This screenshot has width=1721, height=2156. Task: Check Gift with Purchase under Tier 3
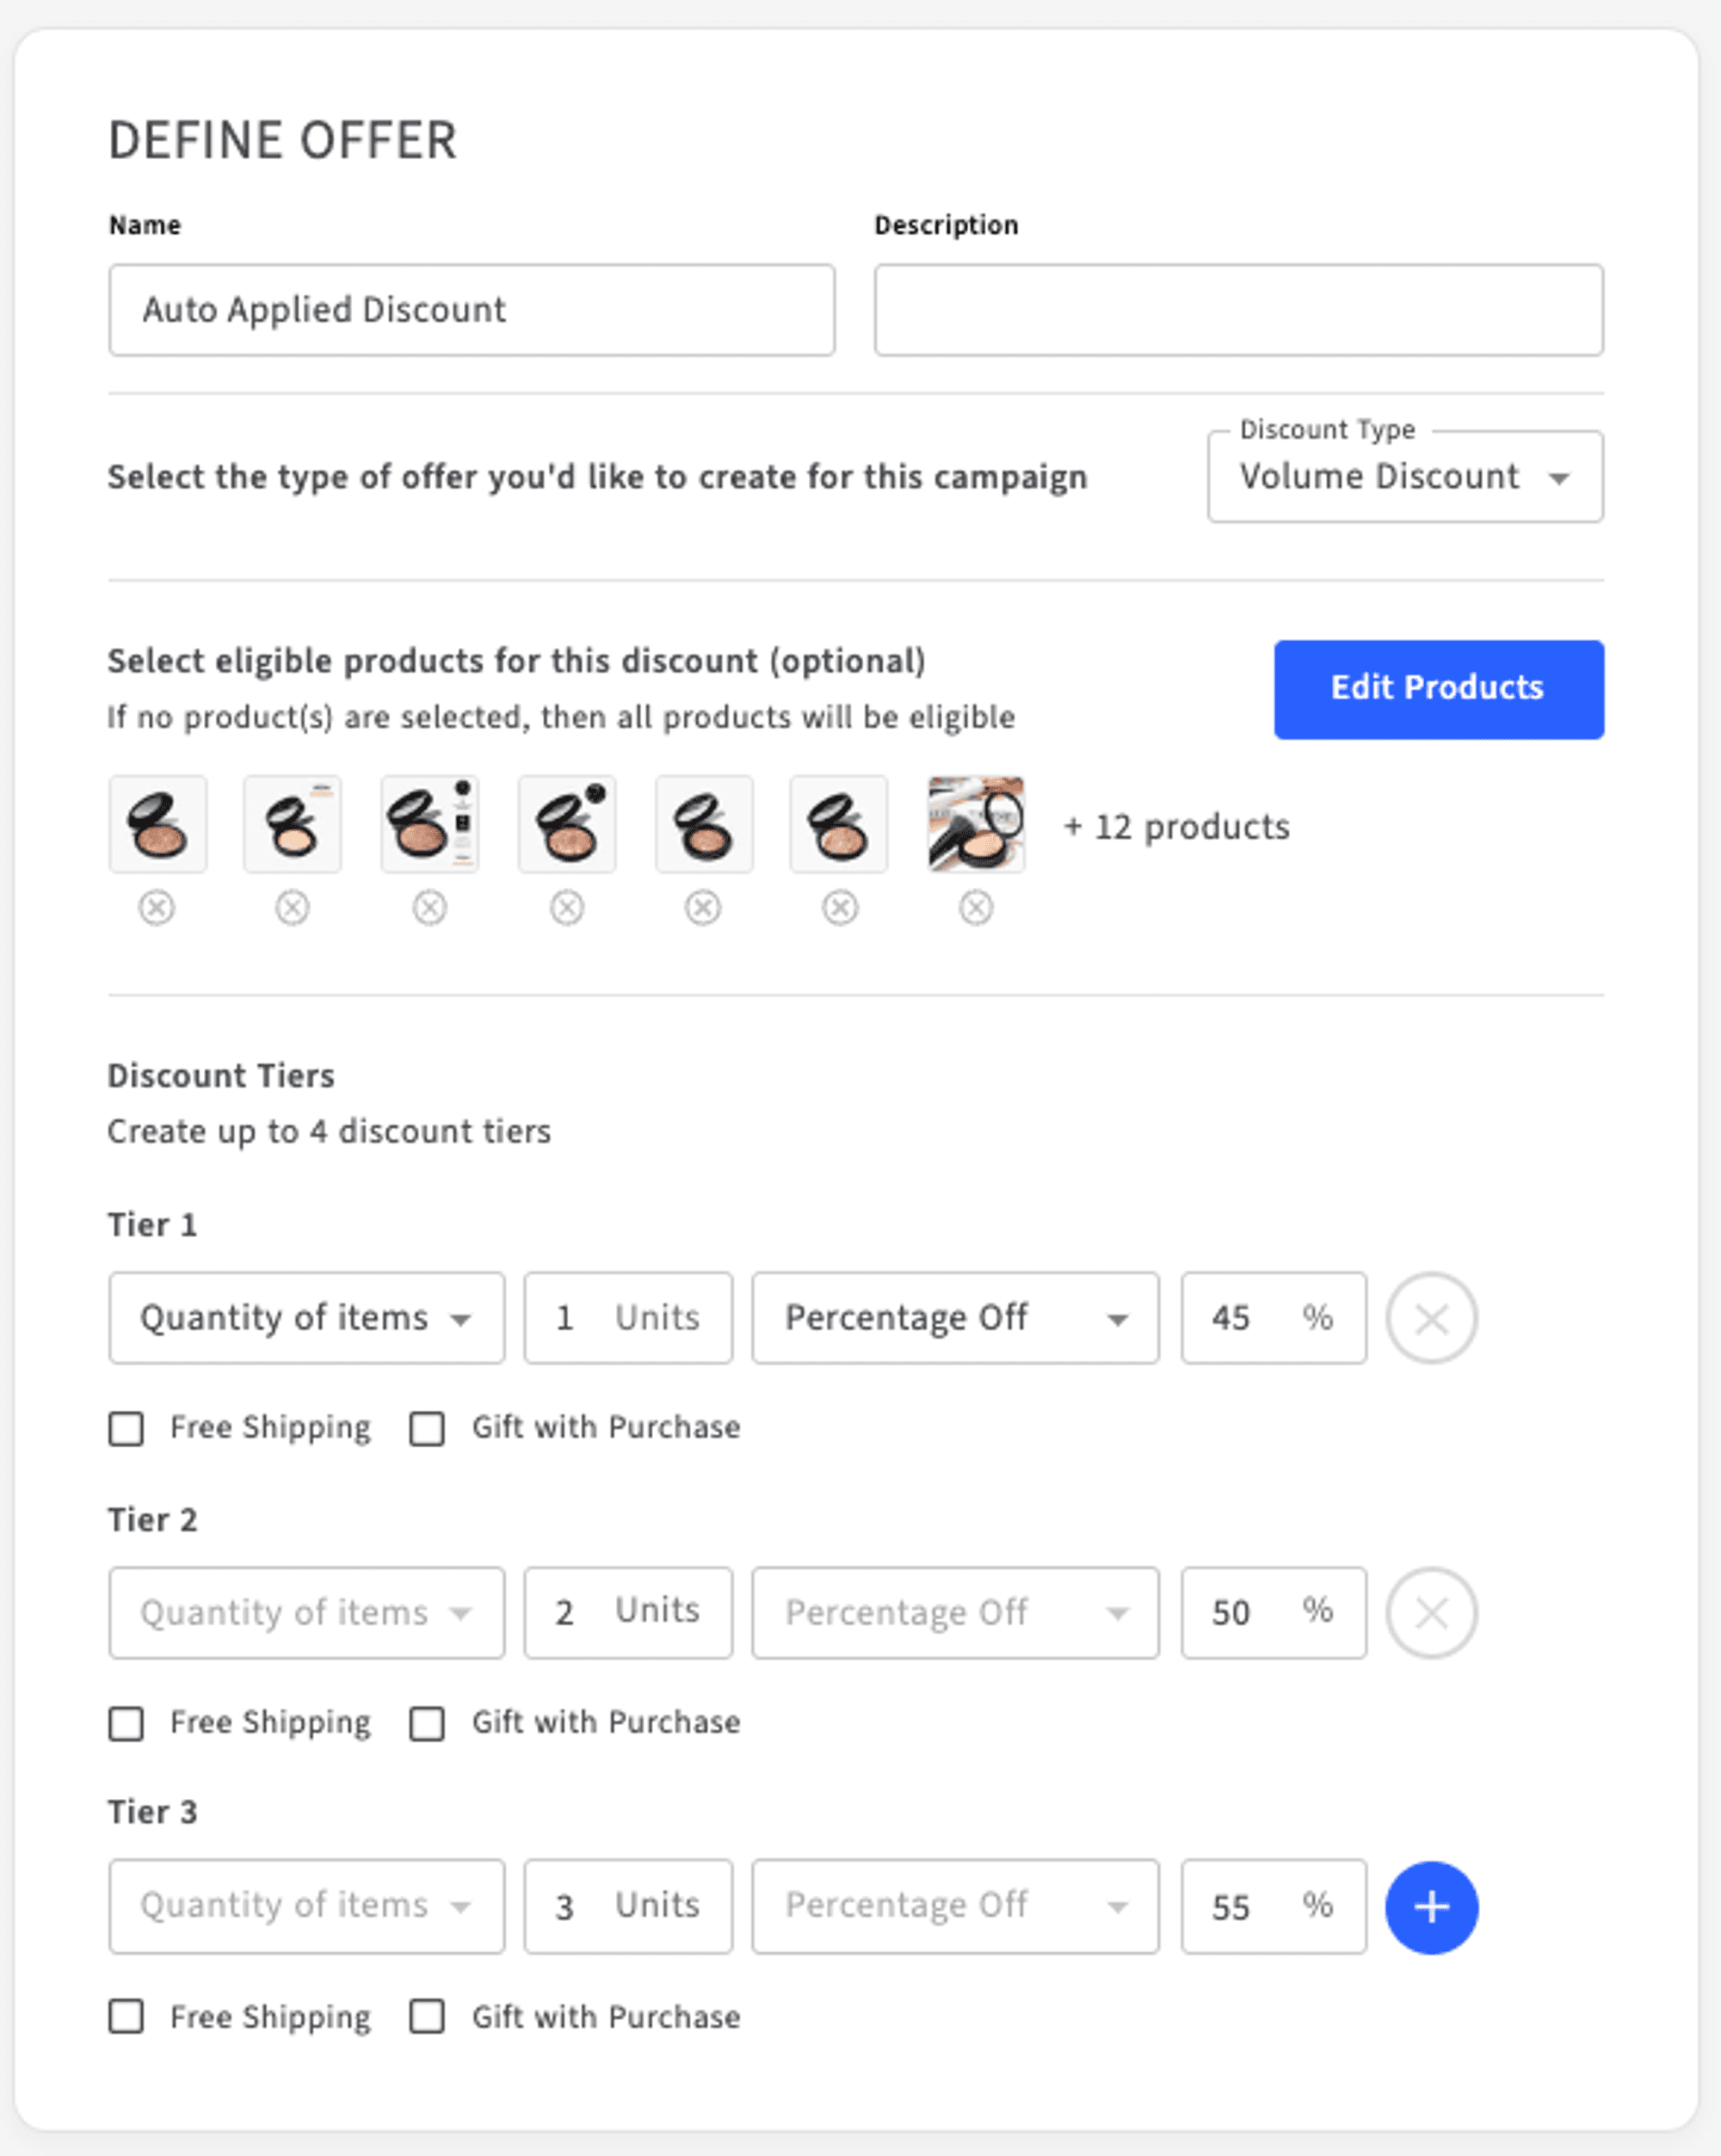tap(427, 2017)
